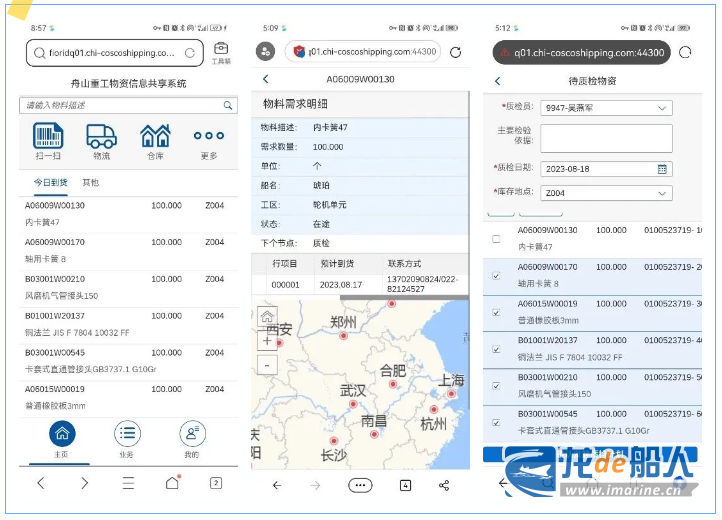
Task: Click the search magnifier in material search box
Action: 228,105
